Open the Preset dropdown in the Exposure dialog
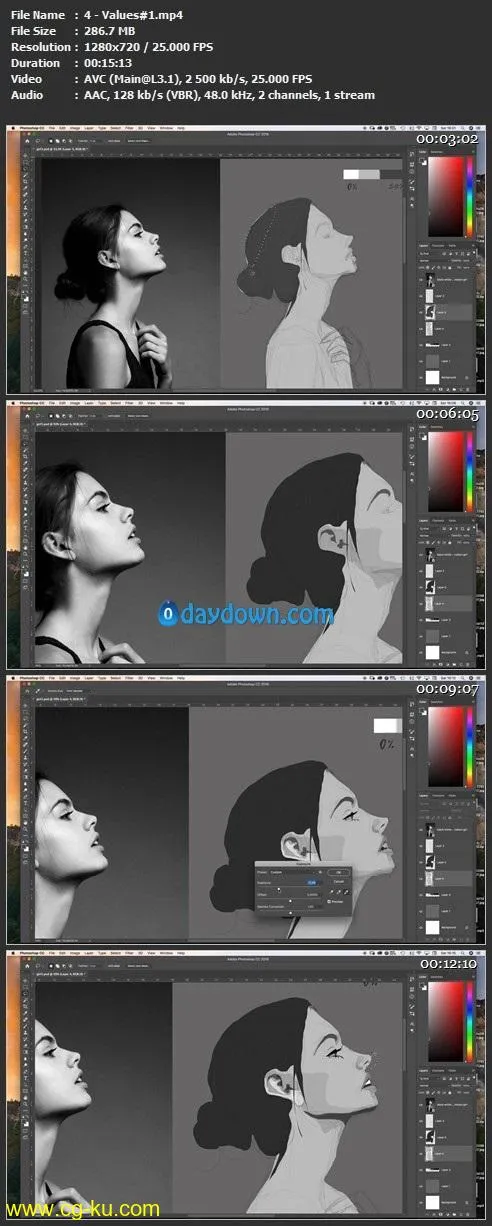This screenshot has height=1226, width=492. [292, 872]
